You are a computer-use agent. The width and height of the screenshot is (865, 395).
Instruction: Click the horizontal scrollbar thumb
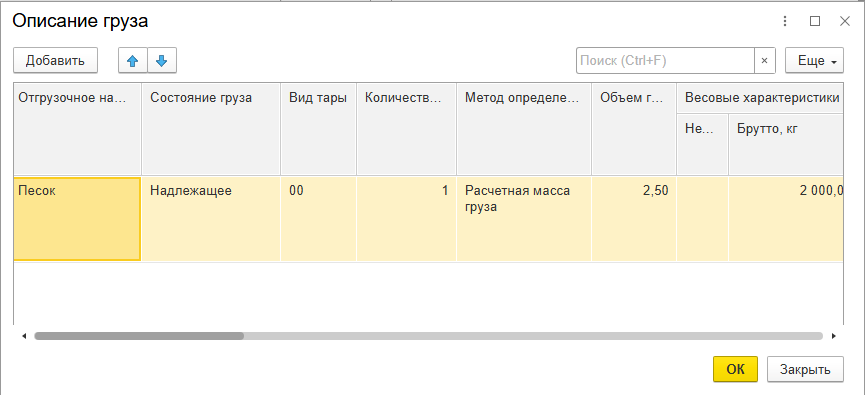(139, 335)
